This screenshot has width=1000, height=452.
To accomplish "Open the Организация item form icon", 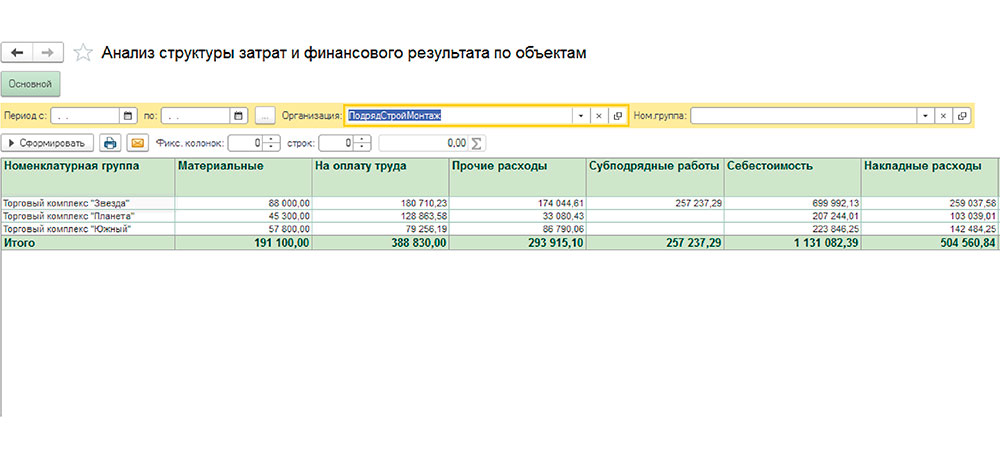I will (x=618, y=115).
